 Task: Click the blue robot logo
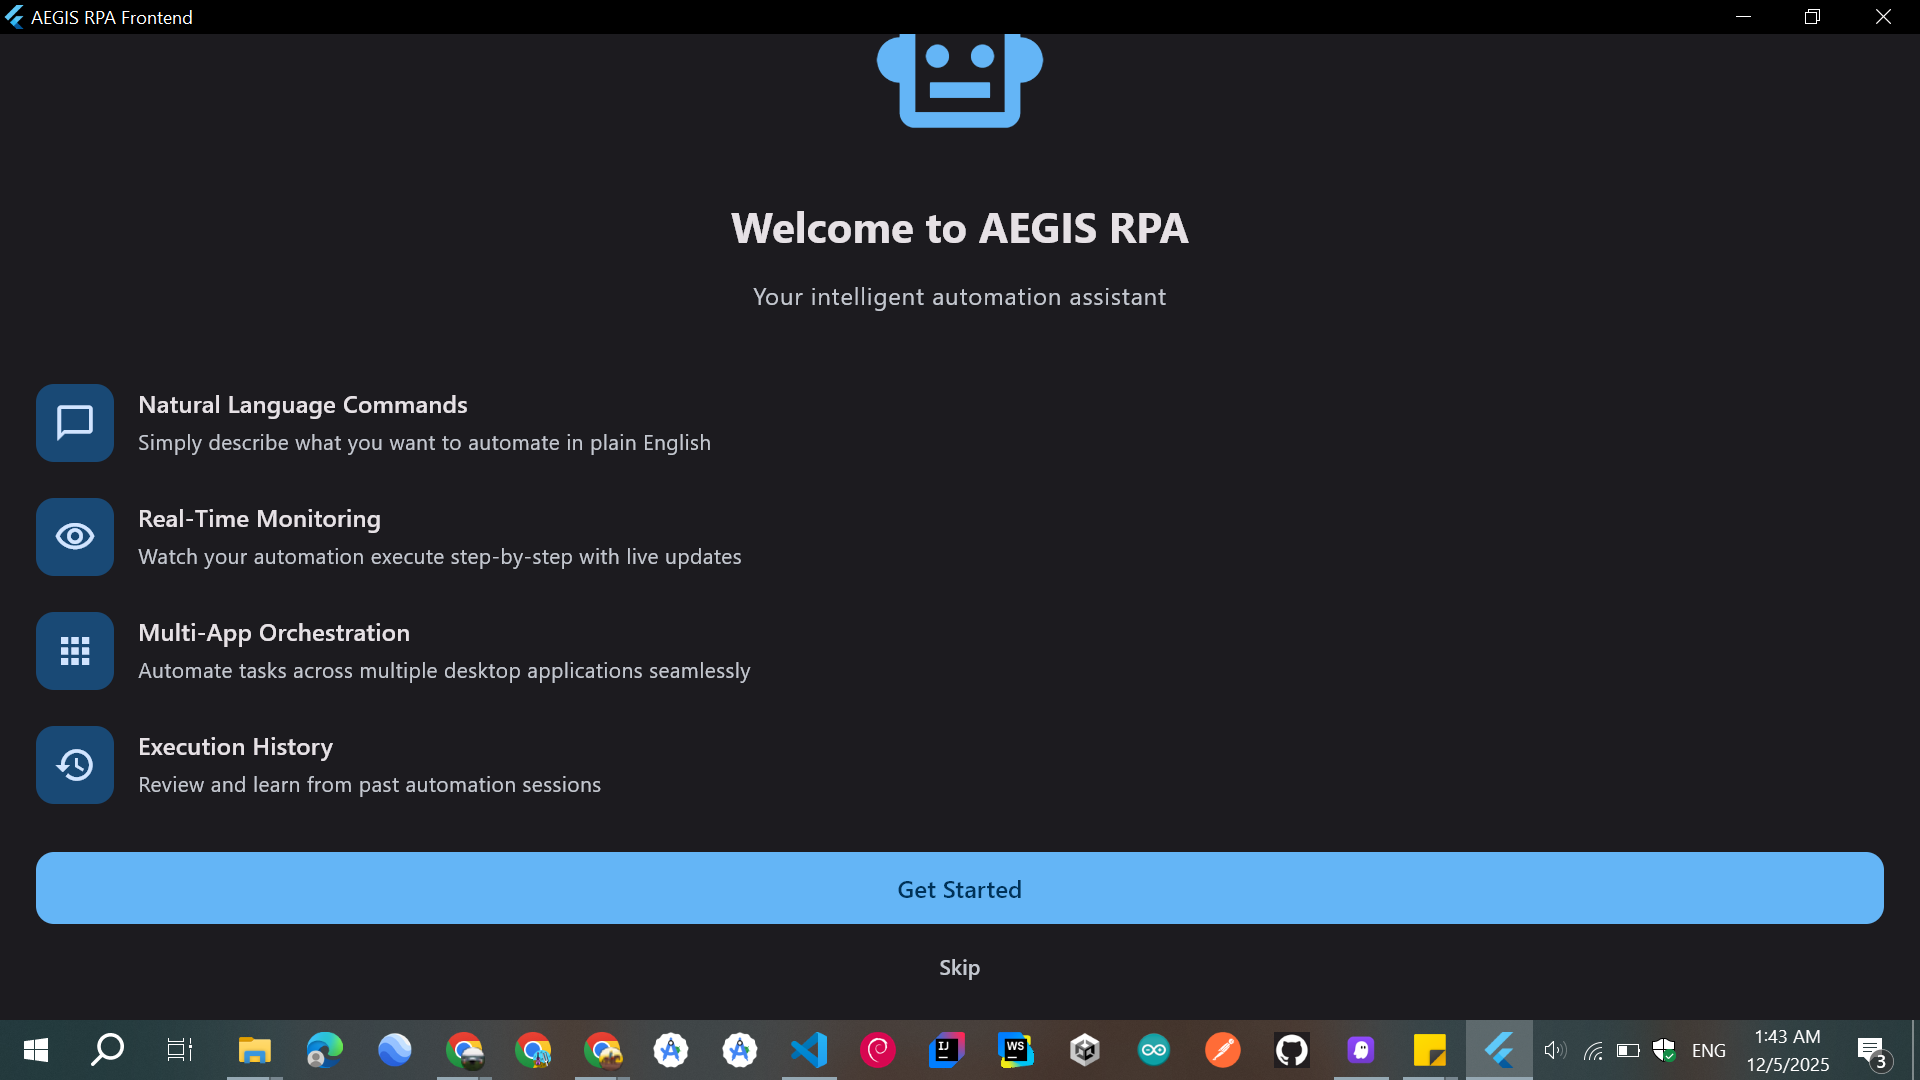[959, 80]
